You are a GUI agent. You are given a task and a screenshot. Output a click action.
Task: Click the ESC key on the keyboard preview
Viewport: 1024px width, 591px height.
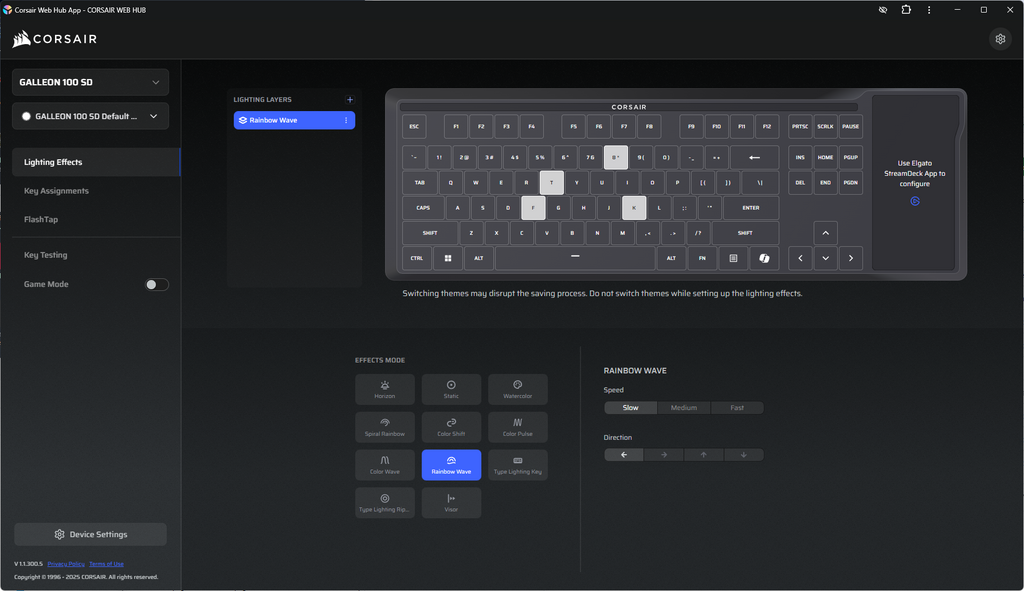pos(414,127)
